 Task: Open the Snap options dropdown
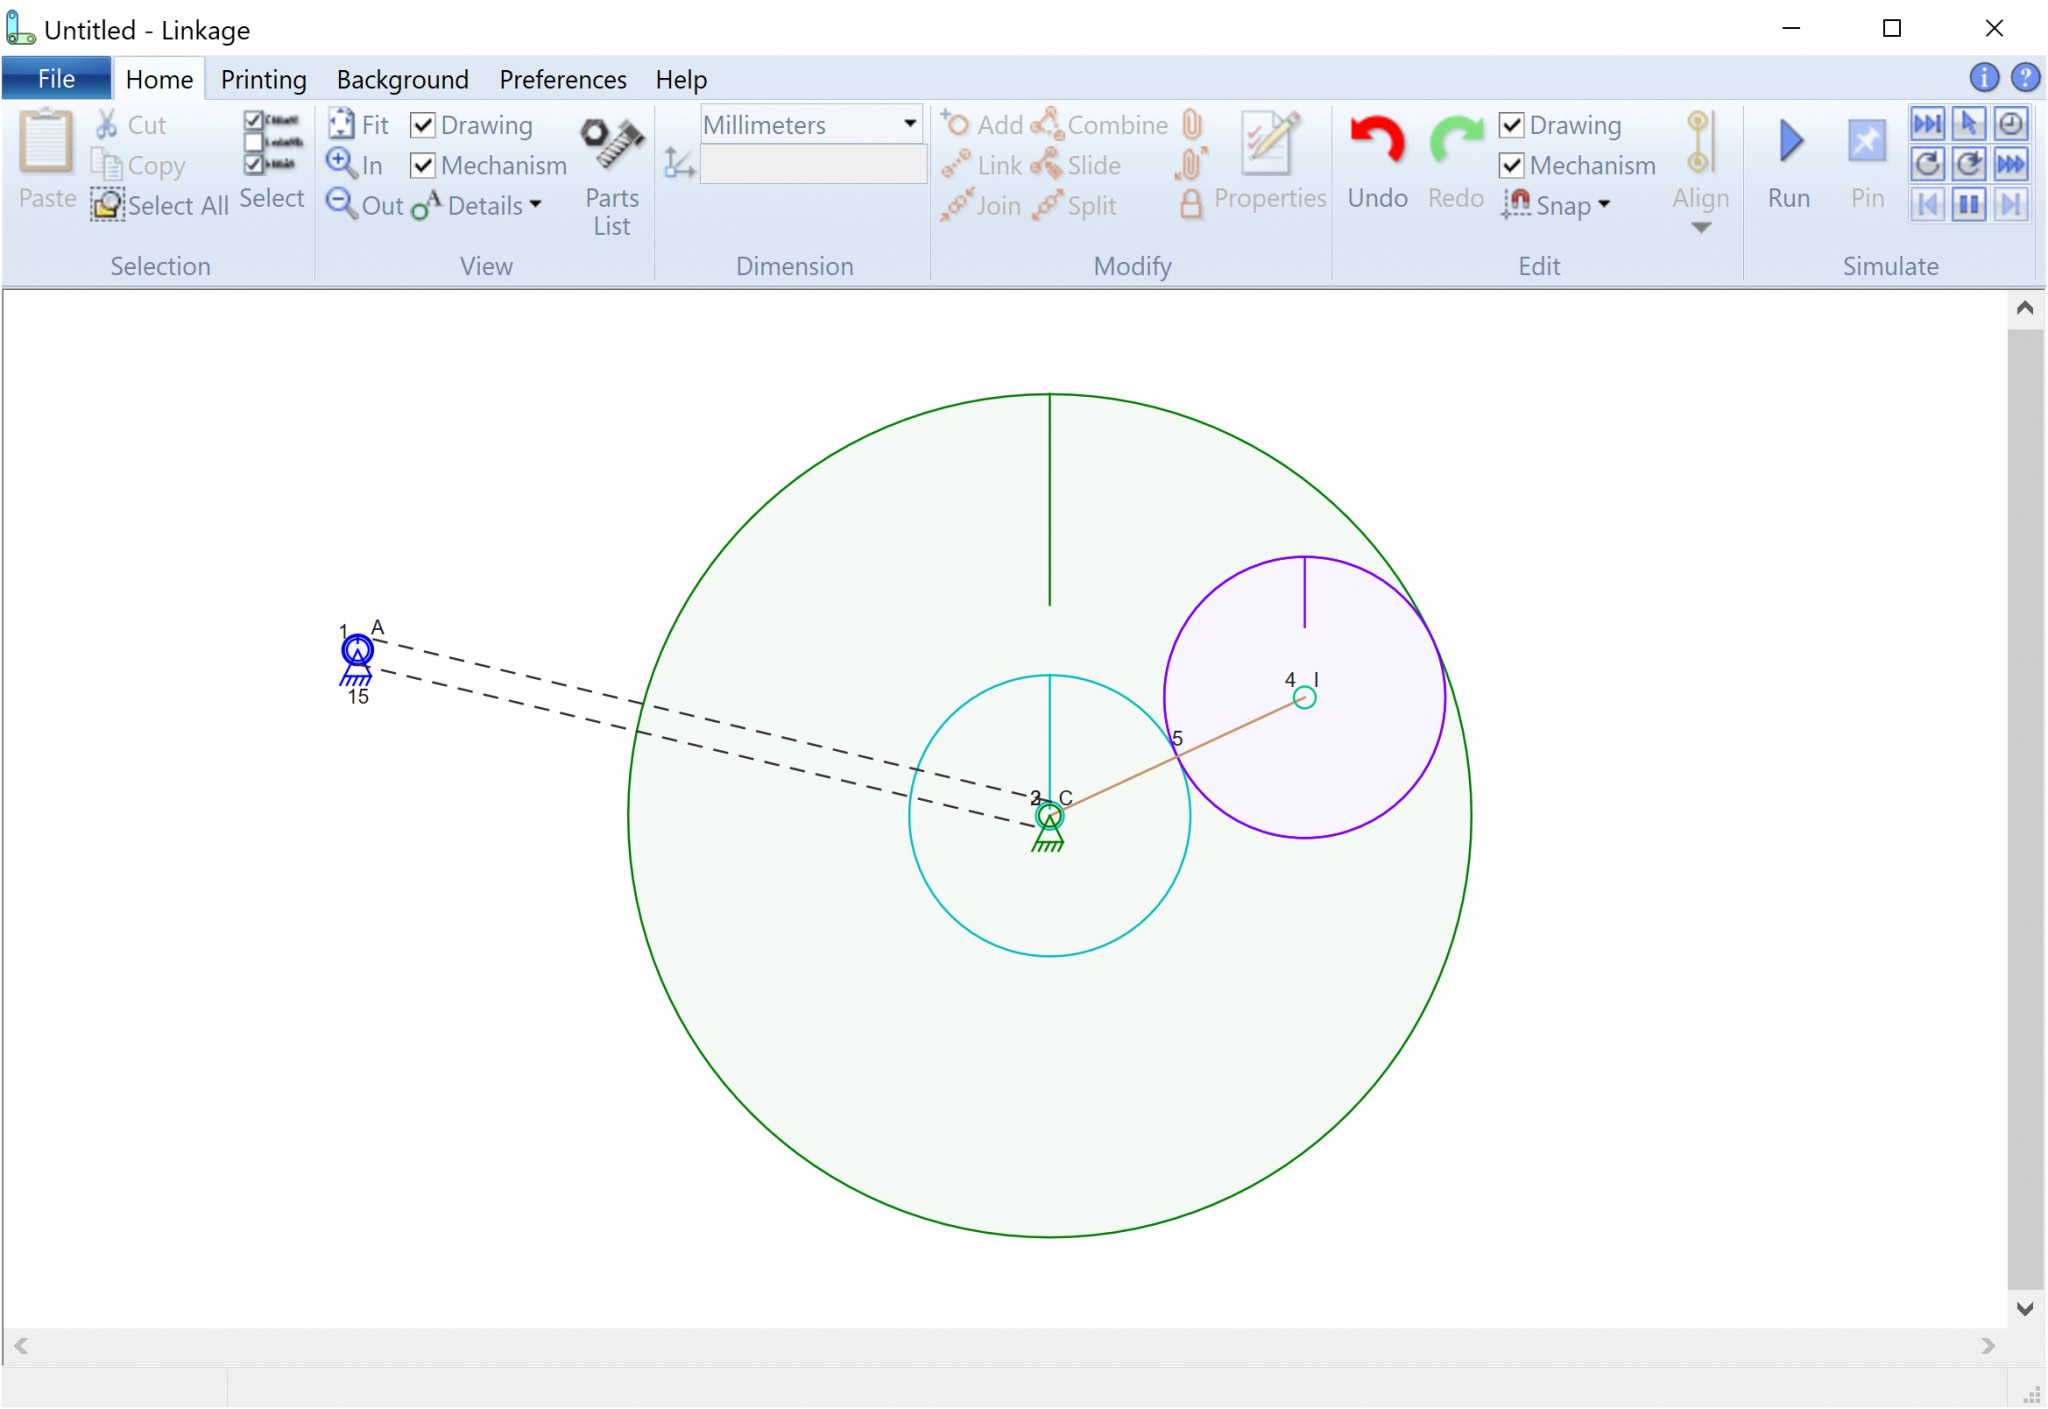tap(1604, 205)
